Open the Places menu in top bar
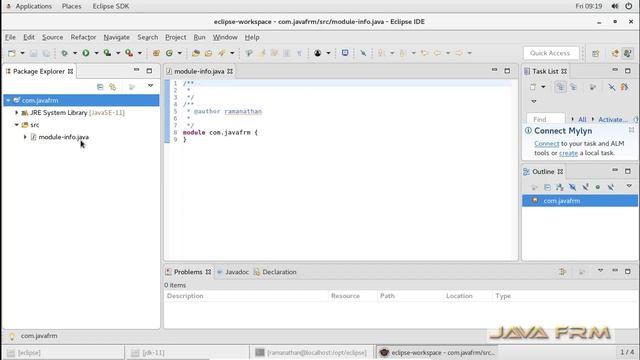This screenshot has width=640, height=360. (x=71, y=6)
